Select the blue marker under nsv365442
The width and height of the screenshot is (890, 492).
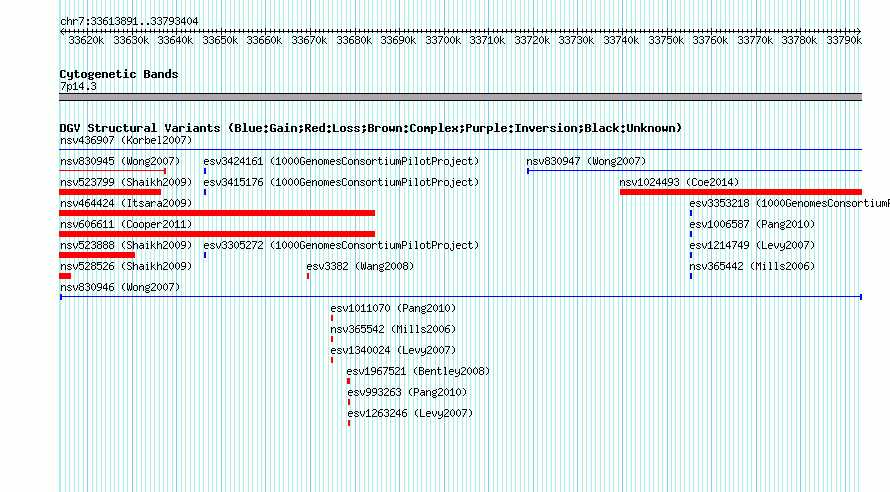click(691, 276)
